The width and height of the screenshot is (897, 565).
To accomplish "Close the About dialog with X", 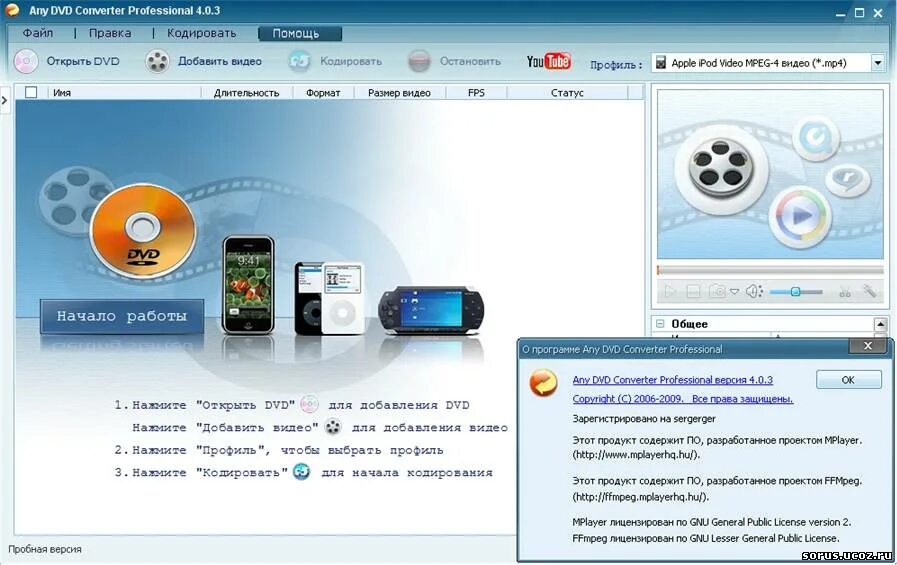I will coord(868,346).
